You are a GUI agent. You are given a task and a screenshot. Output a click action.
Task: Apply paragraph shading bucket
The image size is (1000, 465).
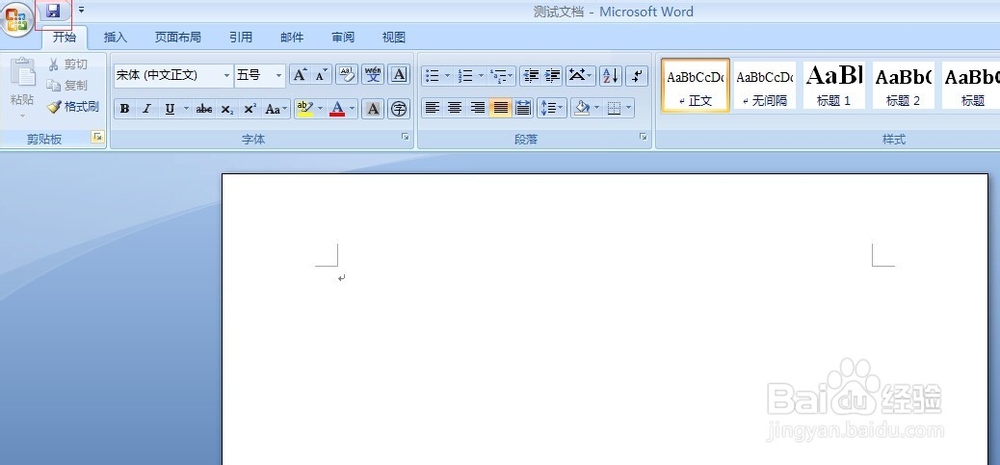pyautogui.click(x=581, y=108)
